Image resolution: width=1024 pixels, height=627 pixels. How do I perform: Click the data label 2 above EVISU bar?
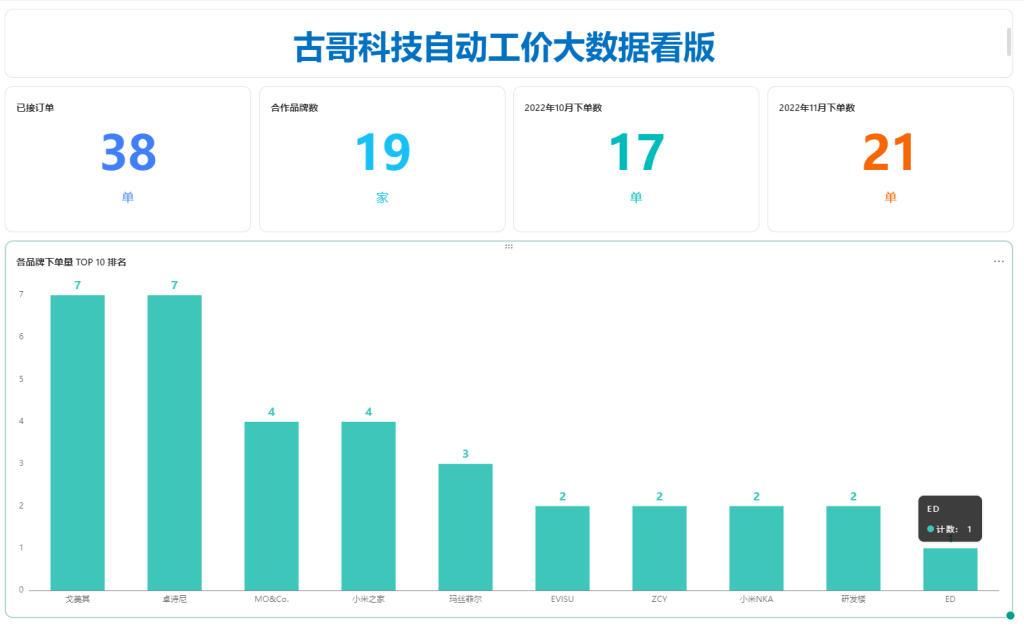562,496
